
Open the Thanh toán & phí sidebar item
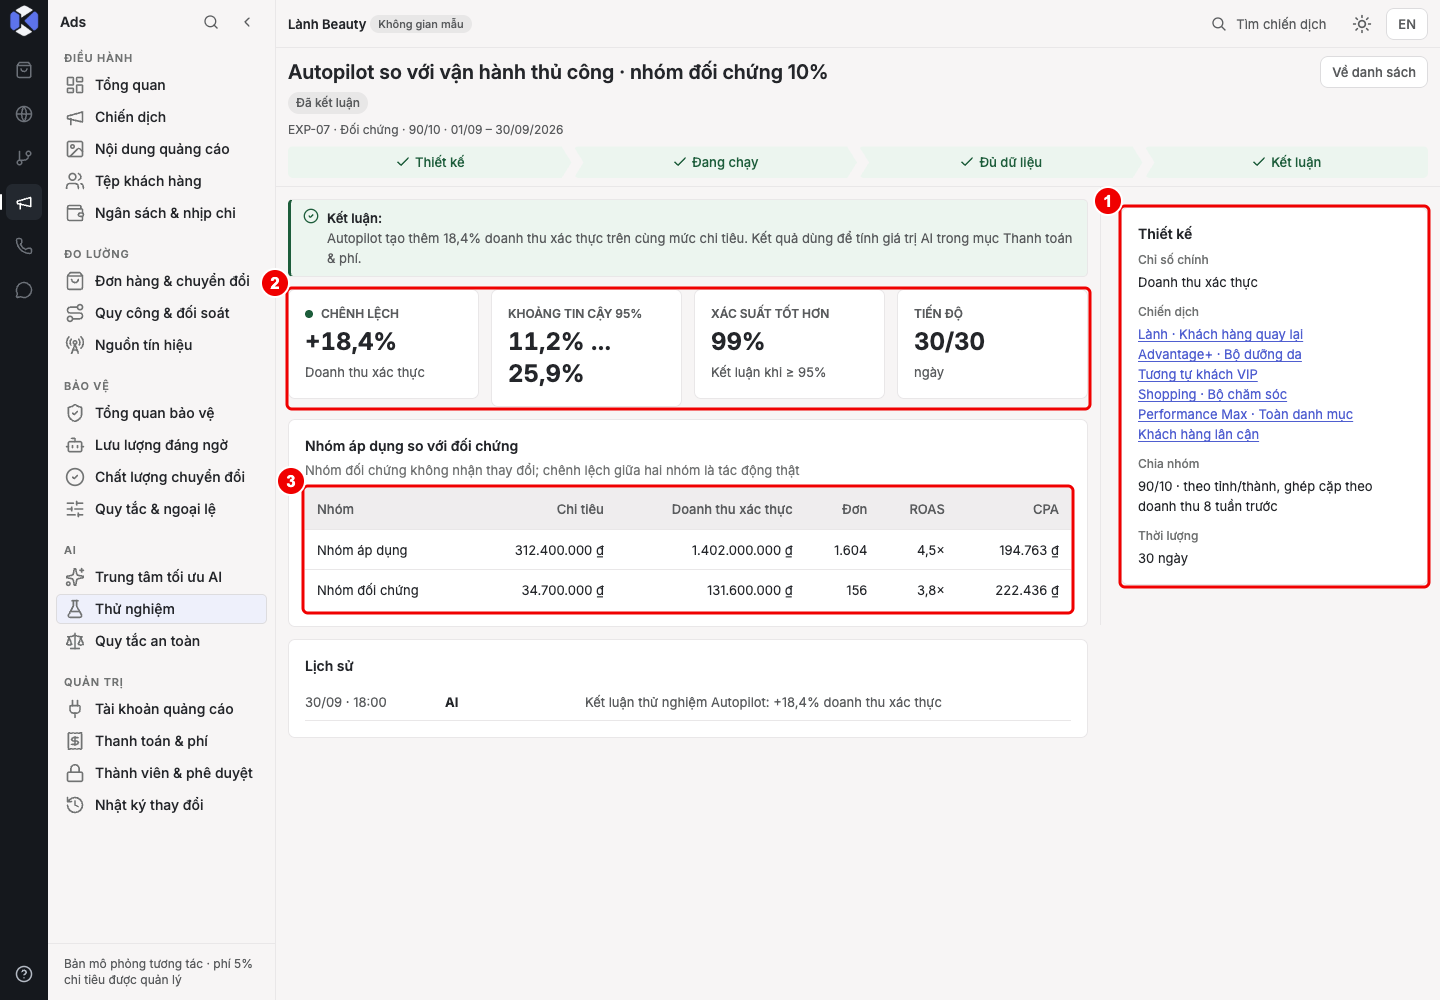pyautogui.click(x=161, y=741)
